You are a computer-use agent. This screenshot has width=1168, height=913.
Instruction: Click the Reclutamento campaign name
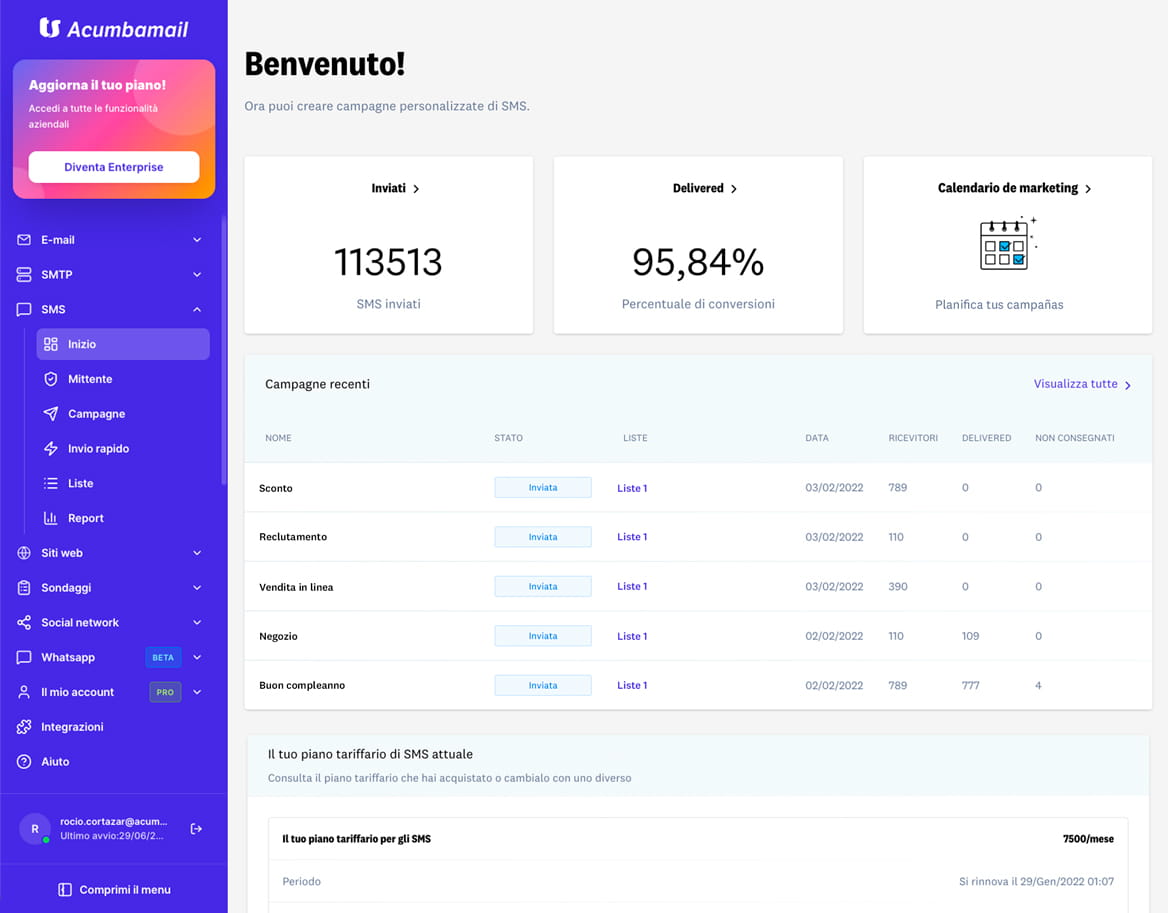[x=293, y=537]
